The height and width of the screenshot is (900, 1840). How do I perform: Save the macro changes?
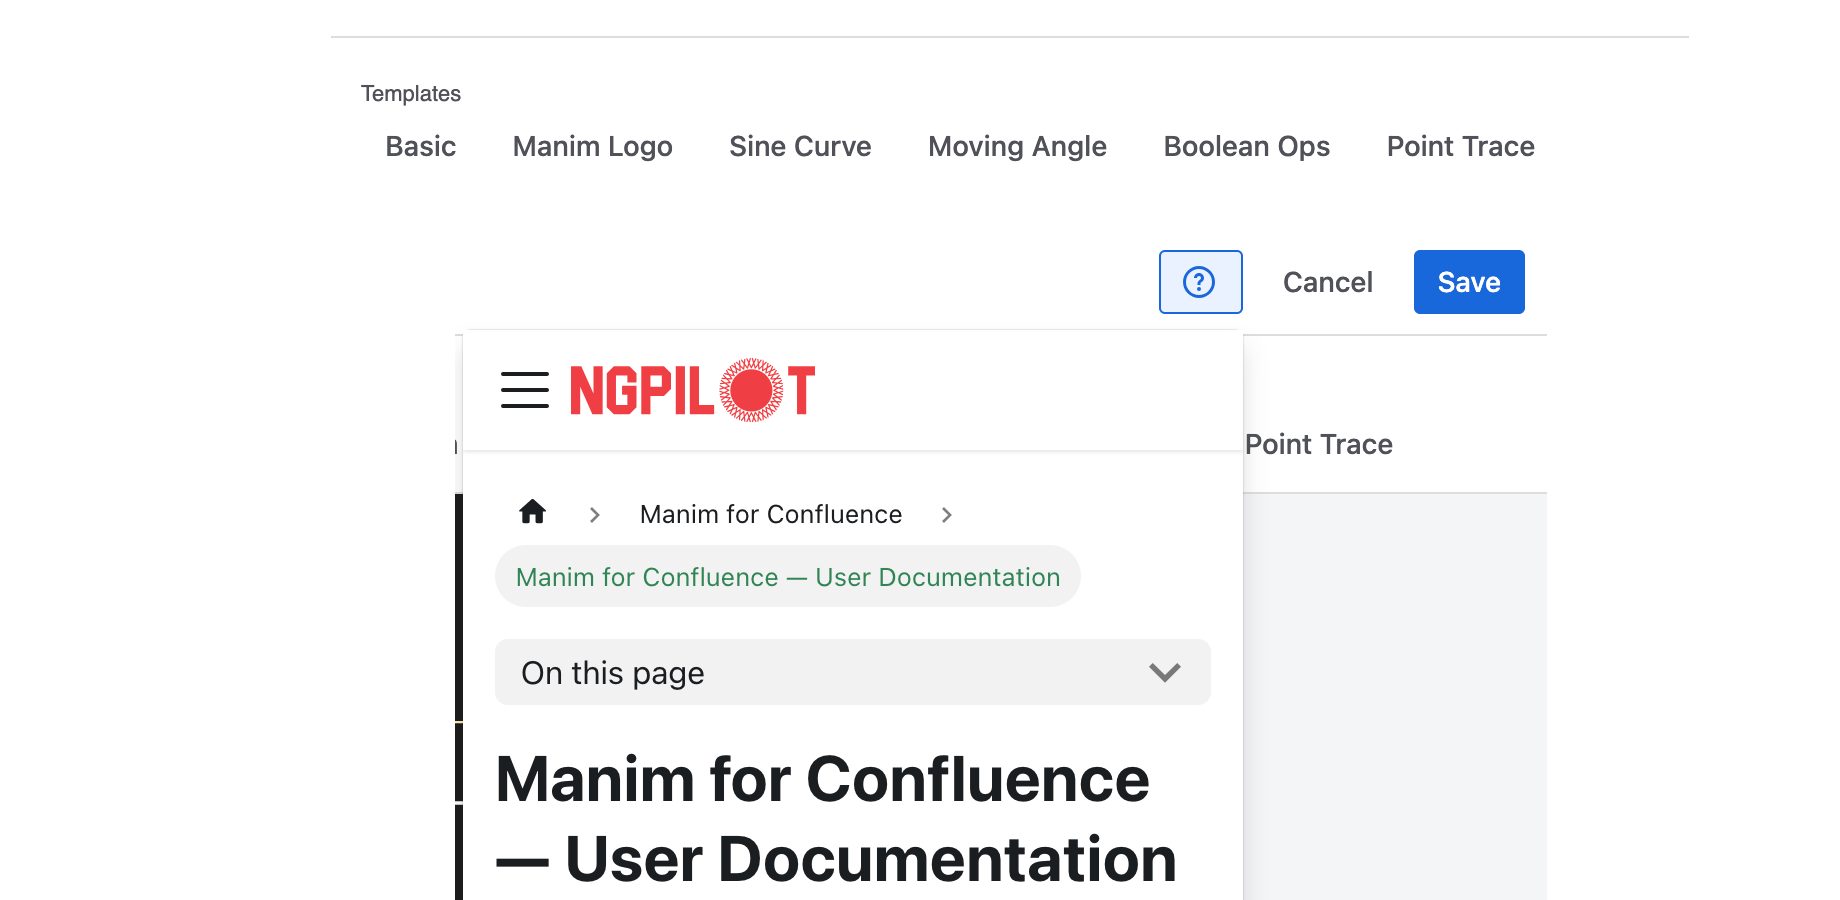(1469, 282)
